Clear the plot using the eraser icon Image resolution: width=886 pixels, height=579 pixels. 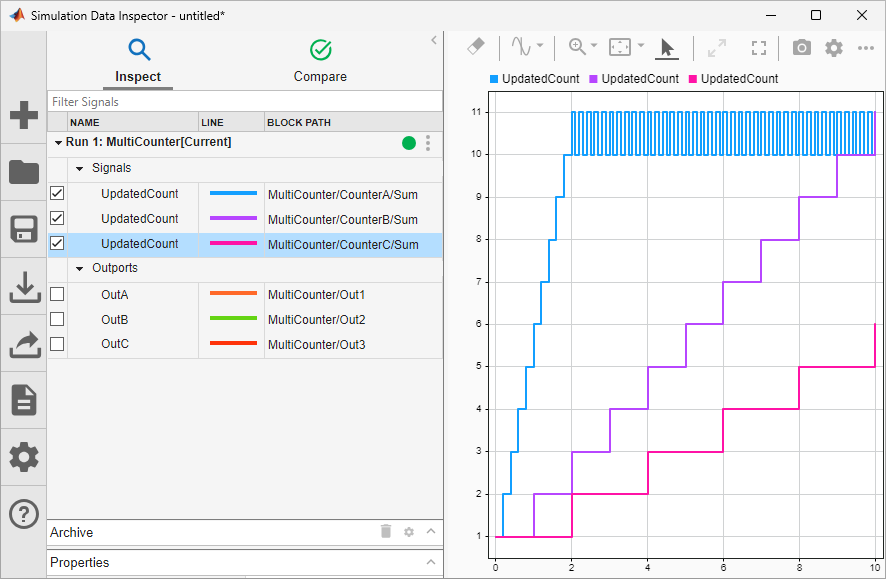[475, 47]
